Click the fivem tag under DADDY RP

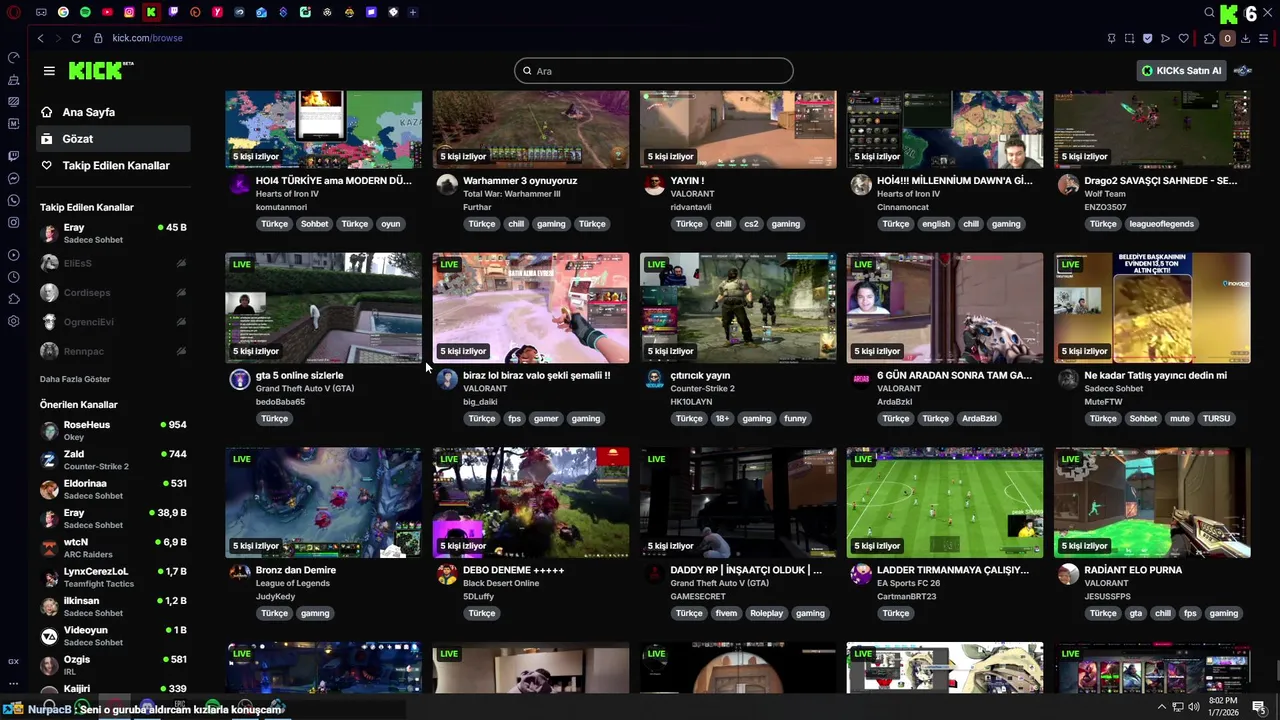(x=726, y=613)
